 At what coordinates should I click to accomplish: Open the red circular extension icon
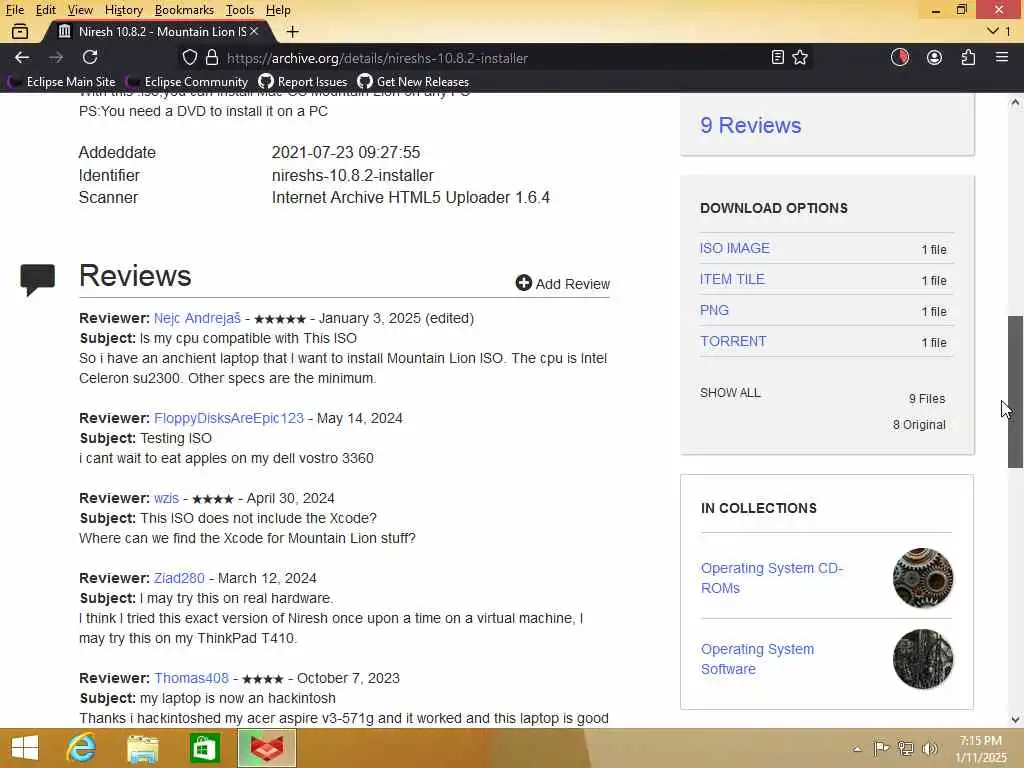(900, 57)
